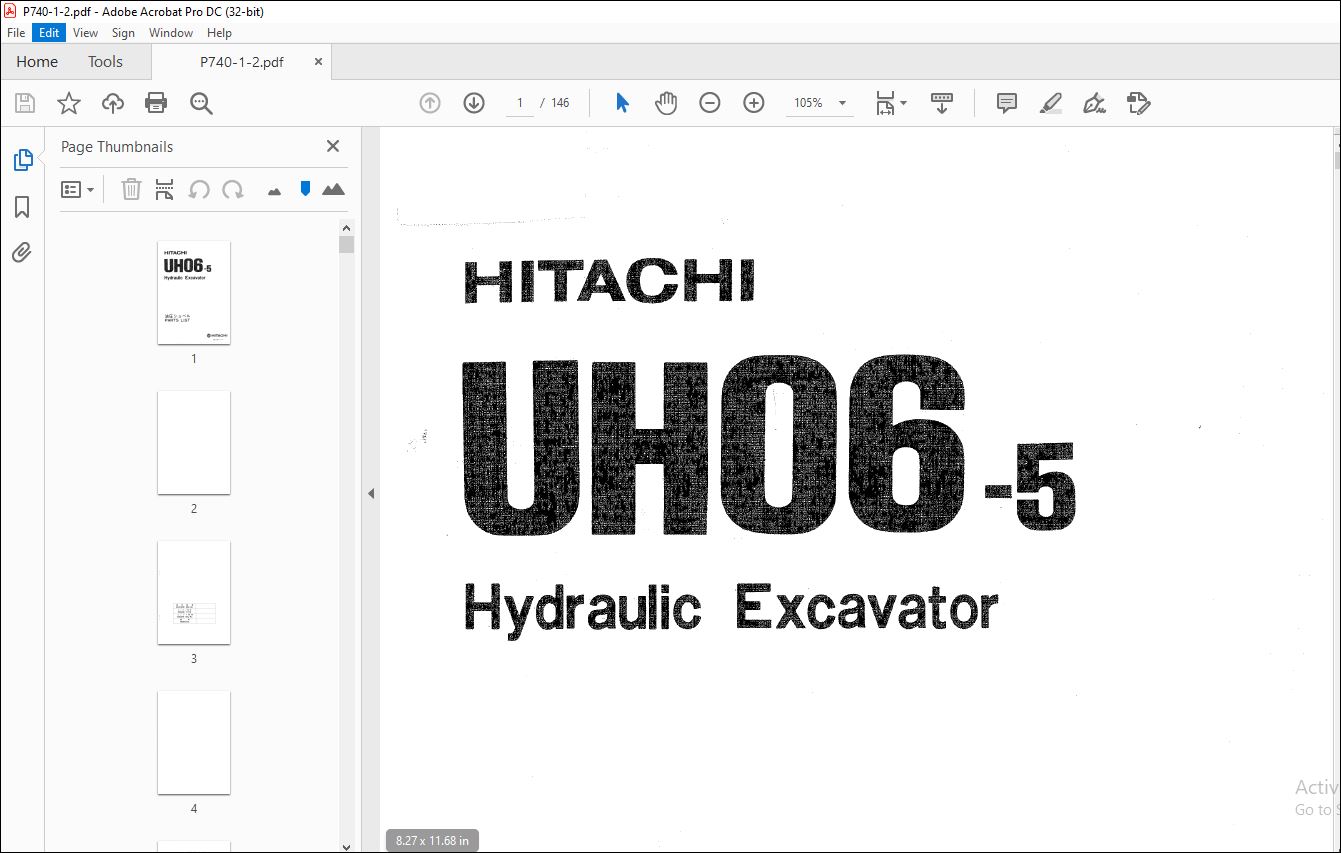Open the Sign menu

tap(123, 33)
